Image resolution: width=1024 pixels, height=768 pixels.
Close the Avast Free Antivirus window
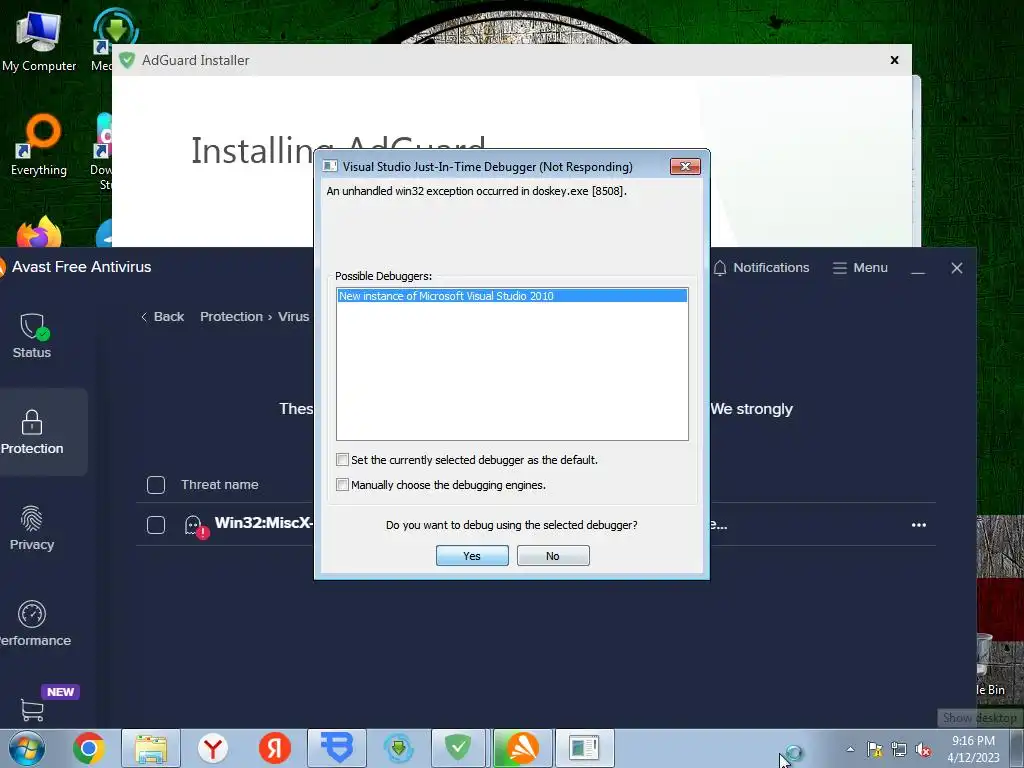(x=957, y=268)
